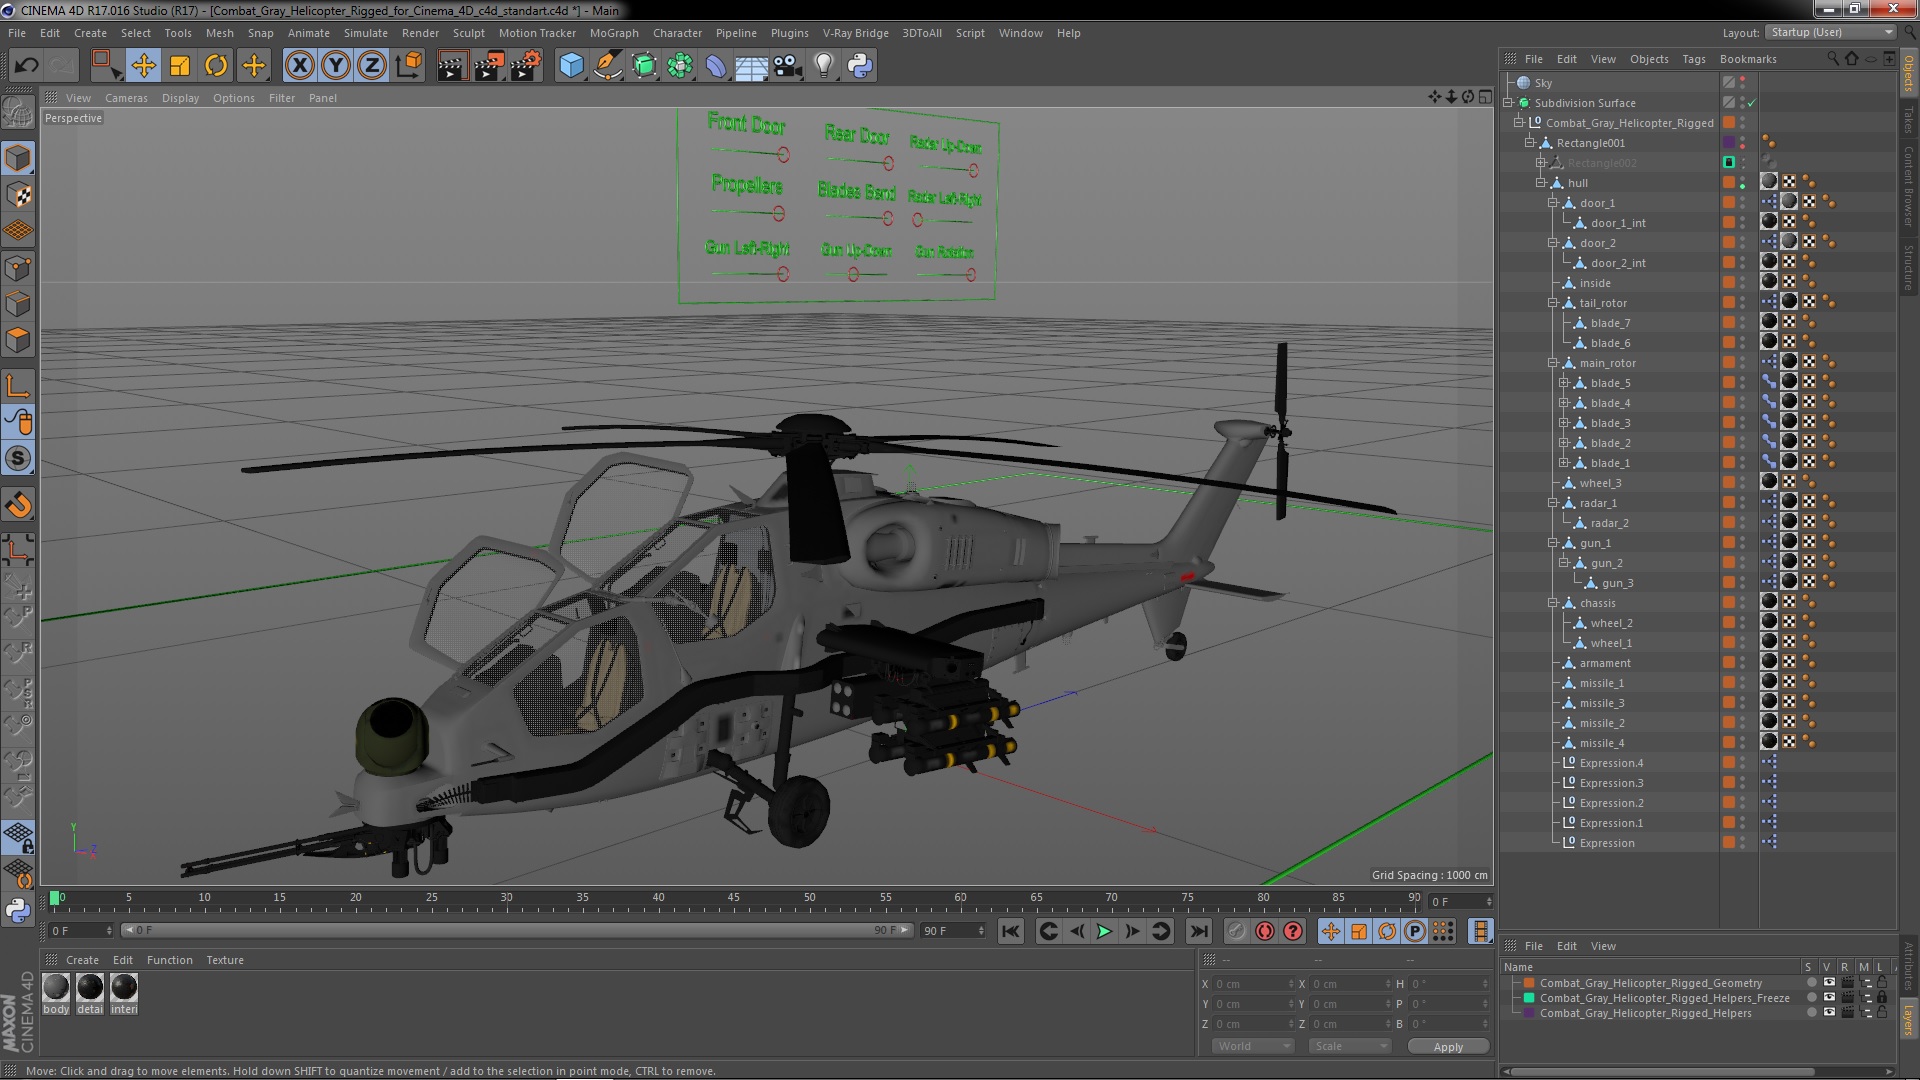Open the Python script icon in the toolbar

860,66
